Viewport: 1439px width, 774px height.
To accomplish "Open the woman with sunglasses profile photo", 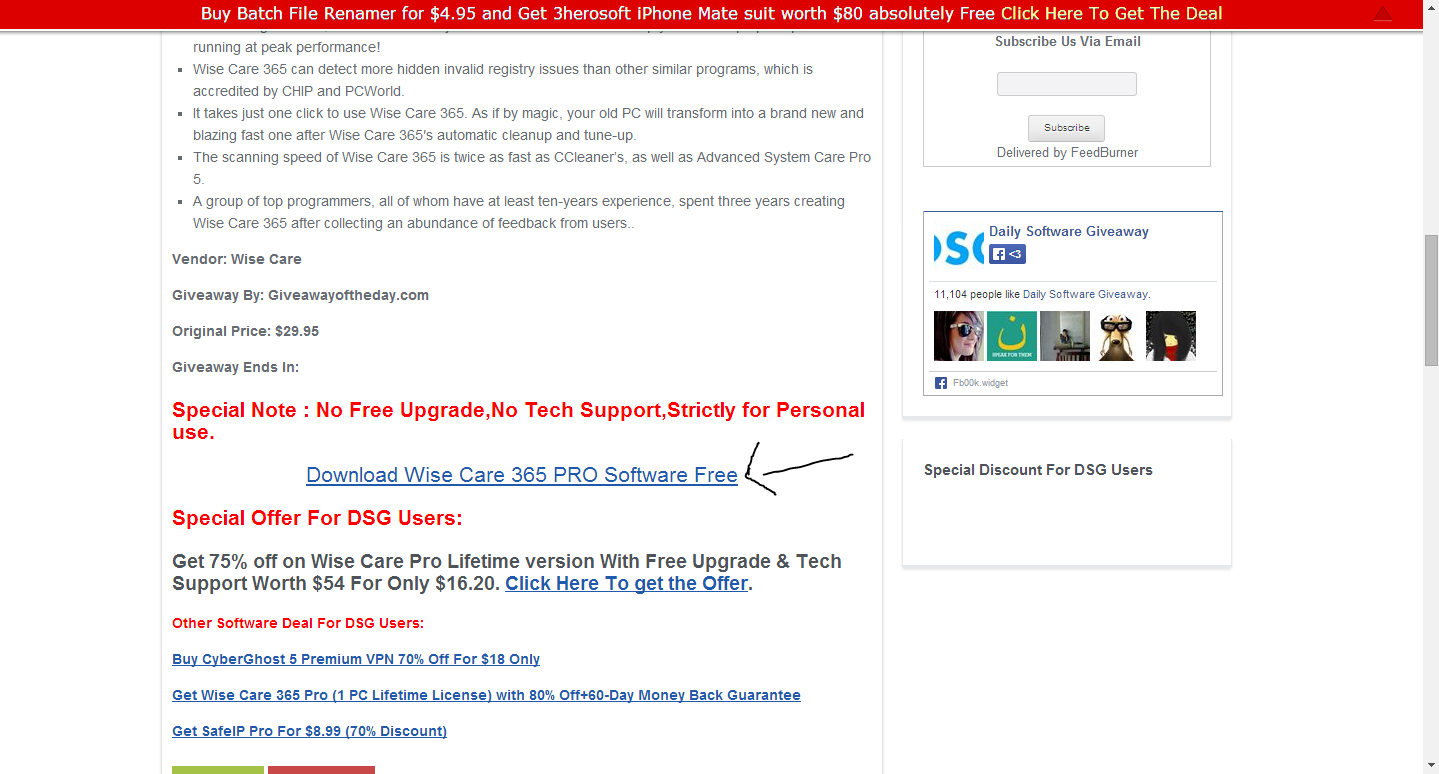I will (x=959, y=336).
